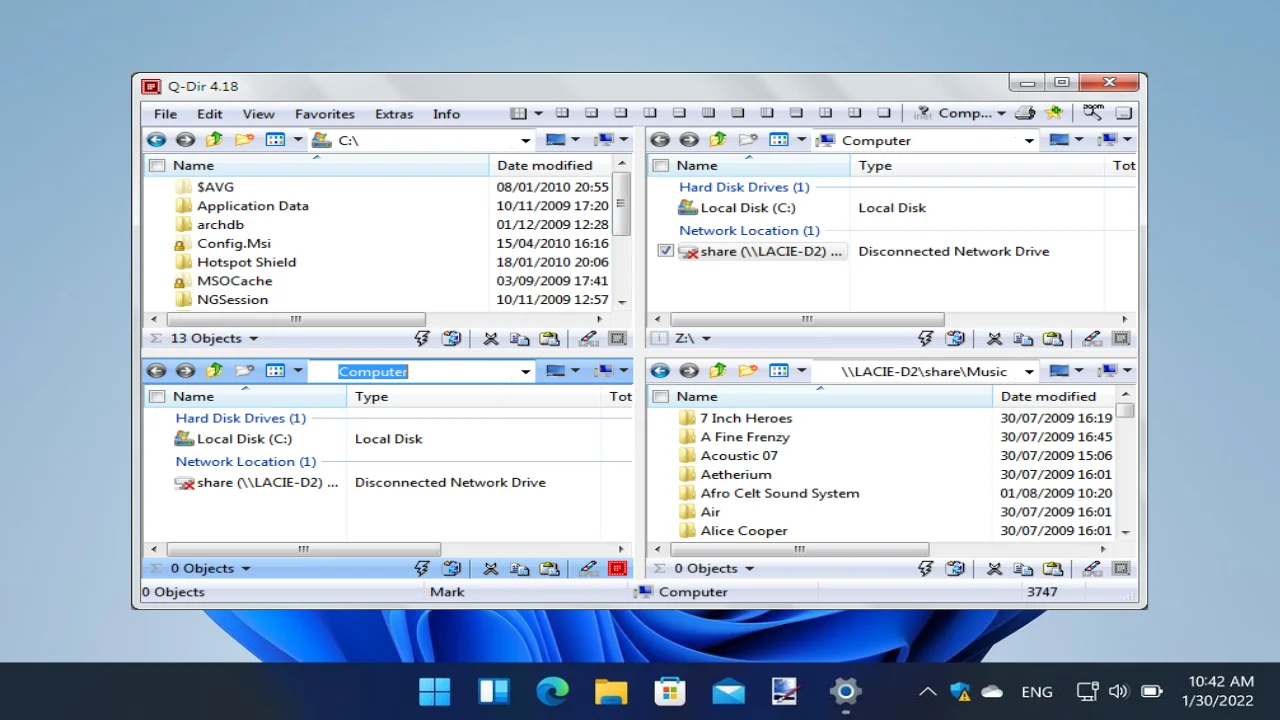Click the zoom magnifier icon in main toolbar

click(1093, 113)
